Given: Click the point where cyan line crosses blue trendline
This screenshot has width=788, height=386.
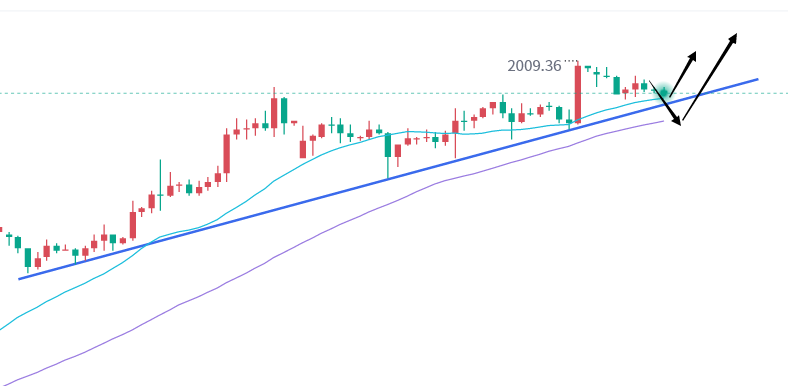Looking at the screenshot, I should point(147,244).
